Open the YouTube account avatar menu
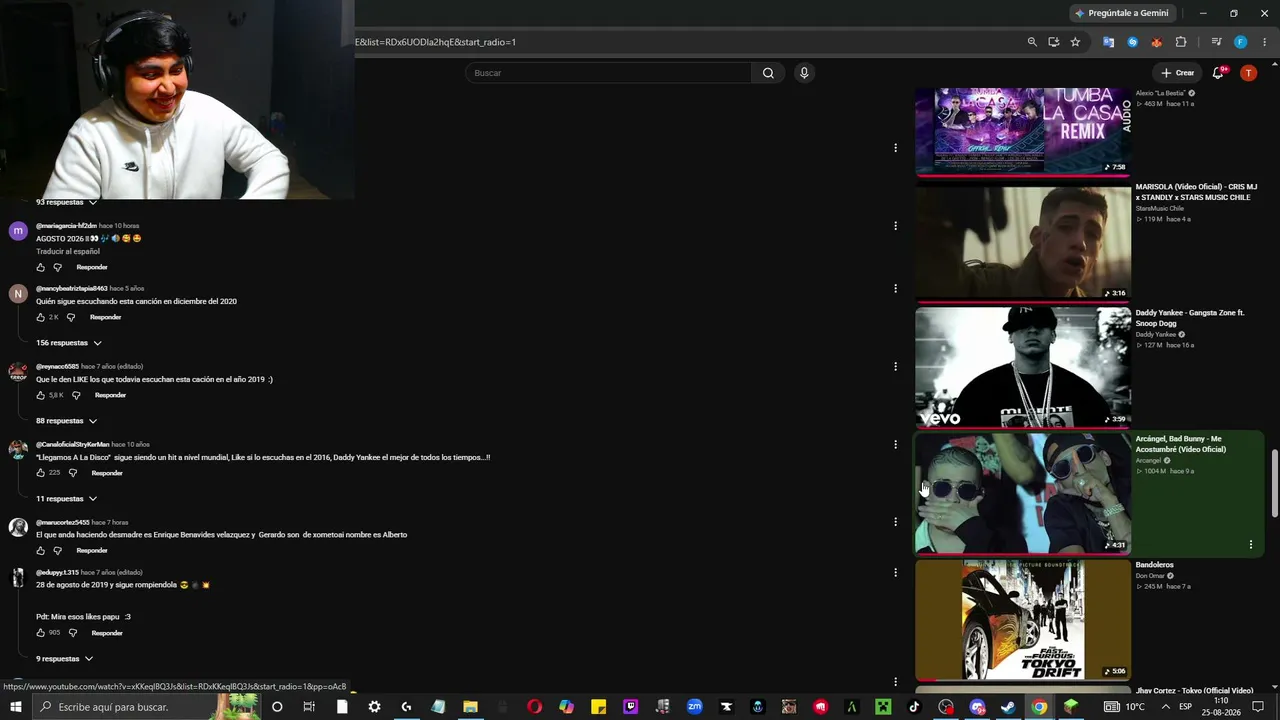This screenshot has height=720, width=1280. coord(1248,73)
